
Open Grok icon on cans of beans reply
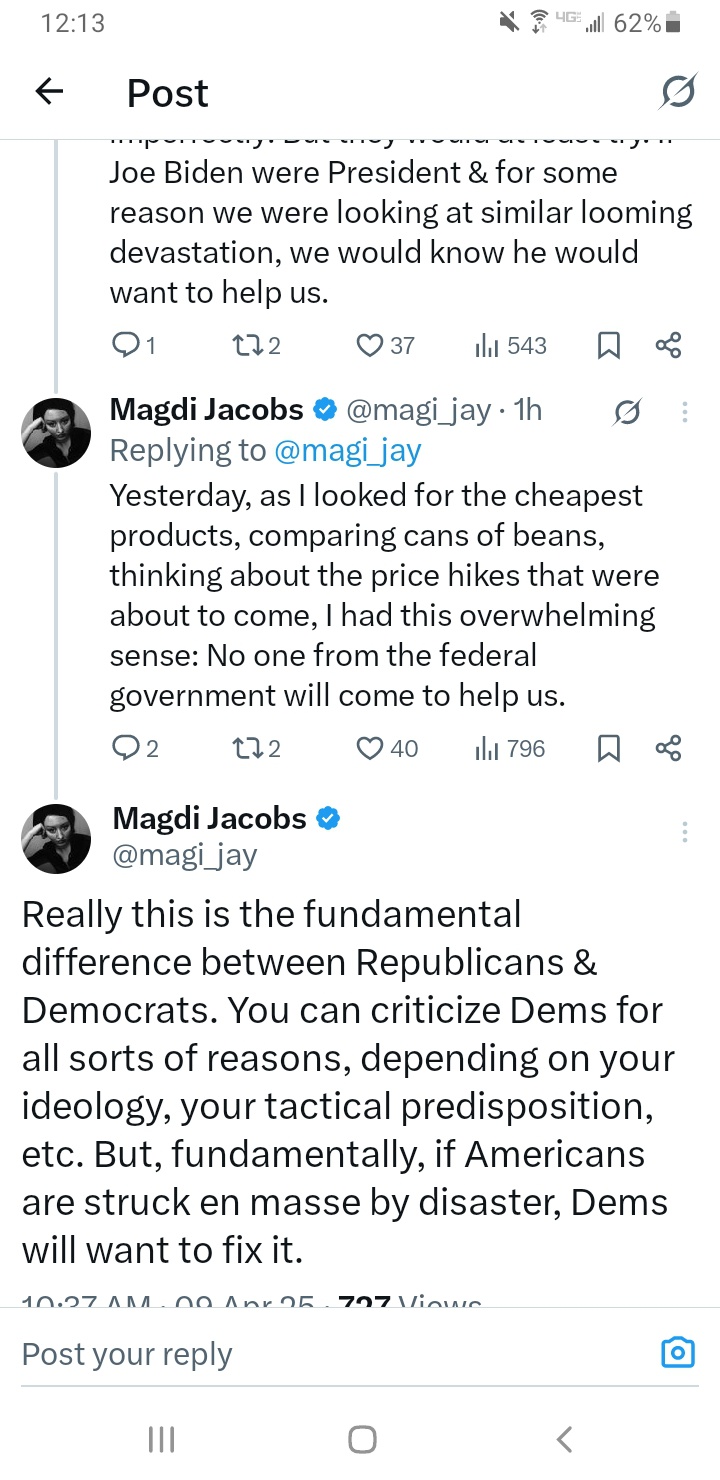tap(627, 411)
